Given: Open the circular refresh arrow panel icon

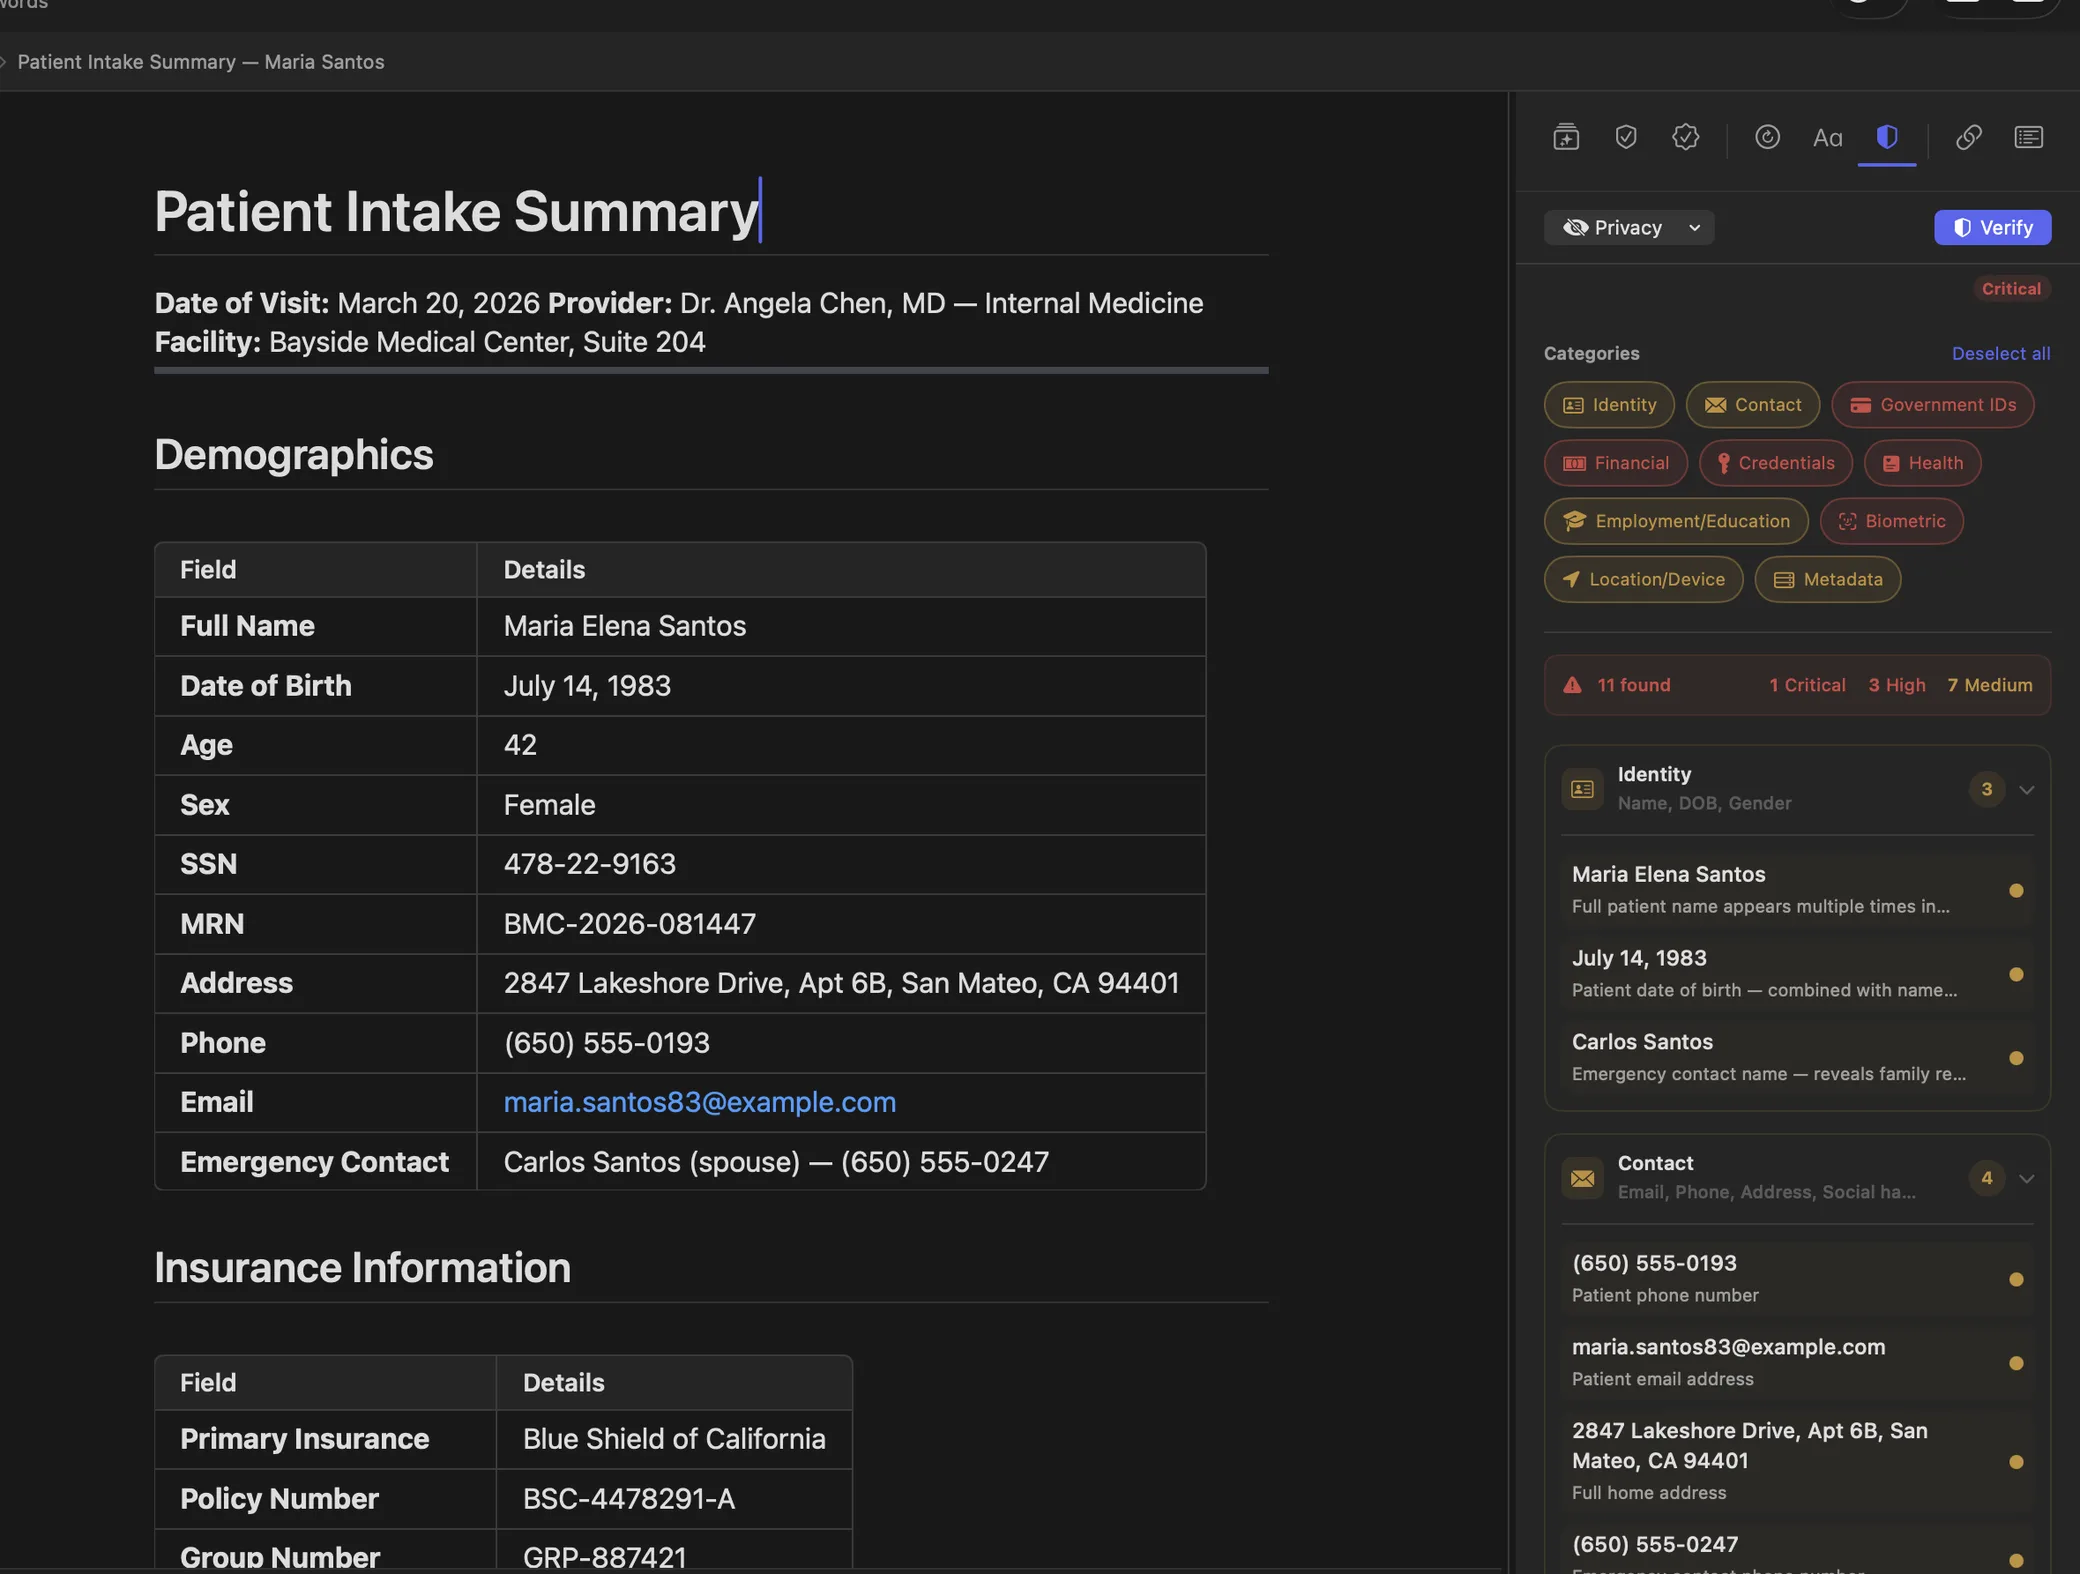Looking at the screenshot, I should click(x=1767, y=137).
